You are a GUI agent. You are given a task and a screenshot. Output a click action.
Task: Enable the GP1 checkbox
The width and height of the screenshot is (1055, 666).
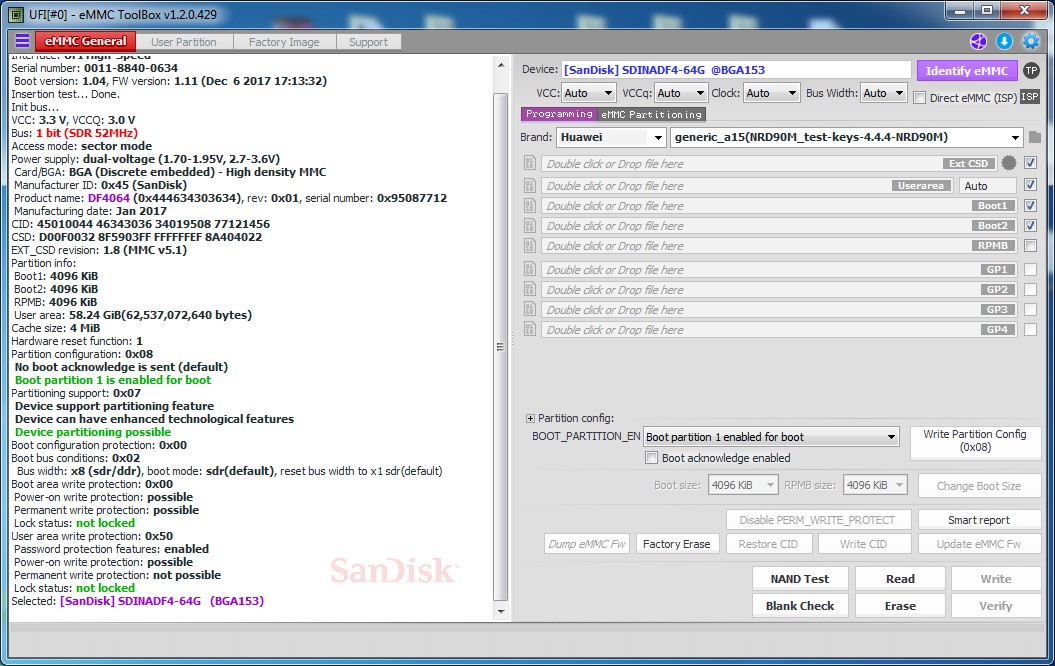tap(1030, 269)
